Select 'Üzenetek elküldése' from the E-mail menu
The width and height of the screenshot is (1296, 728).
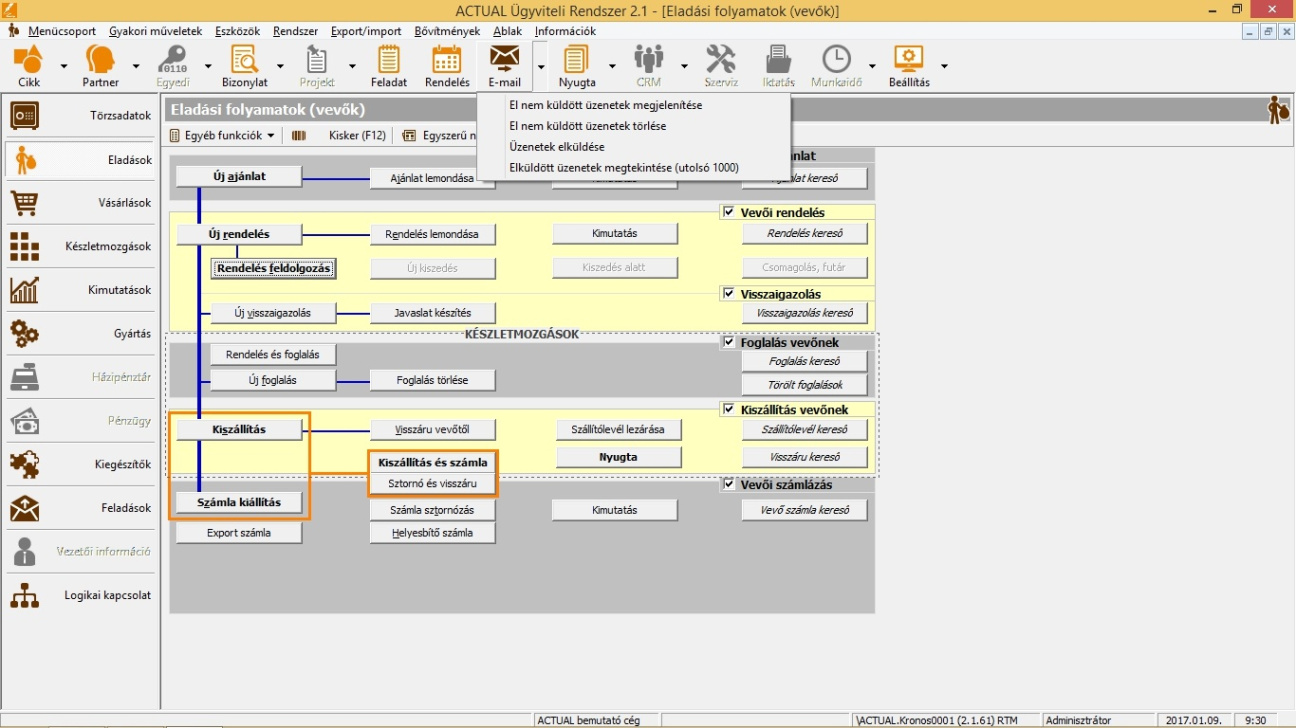point(556,147)
